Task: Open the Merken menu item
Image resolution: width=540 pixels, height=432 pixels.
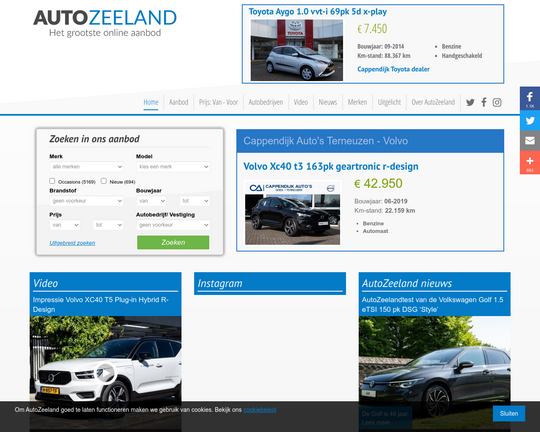Action: click(x=357, y=102)
